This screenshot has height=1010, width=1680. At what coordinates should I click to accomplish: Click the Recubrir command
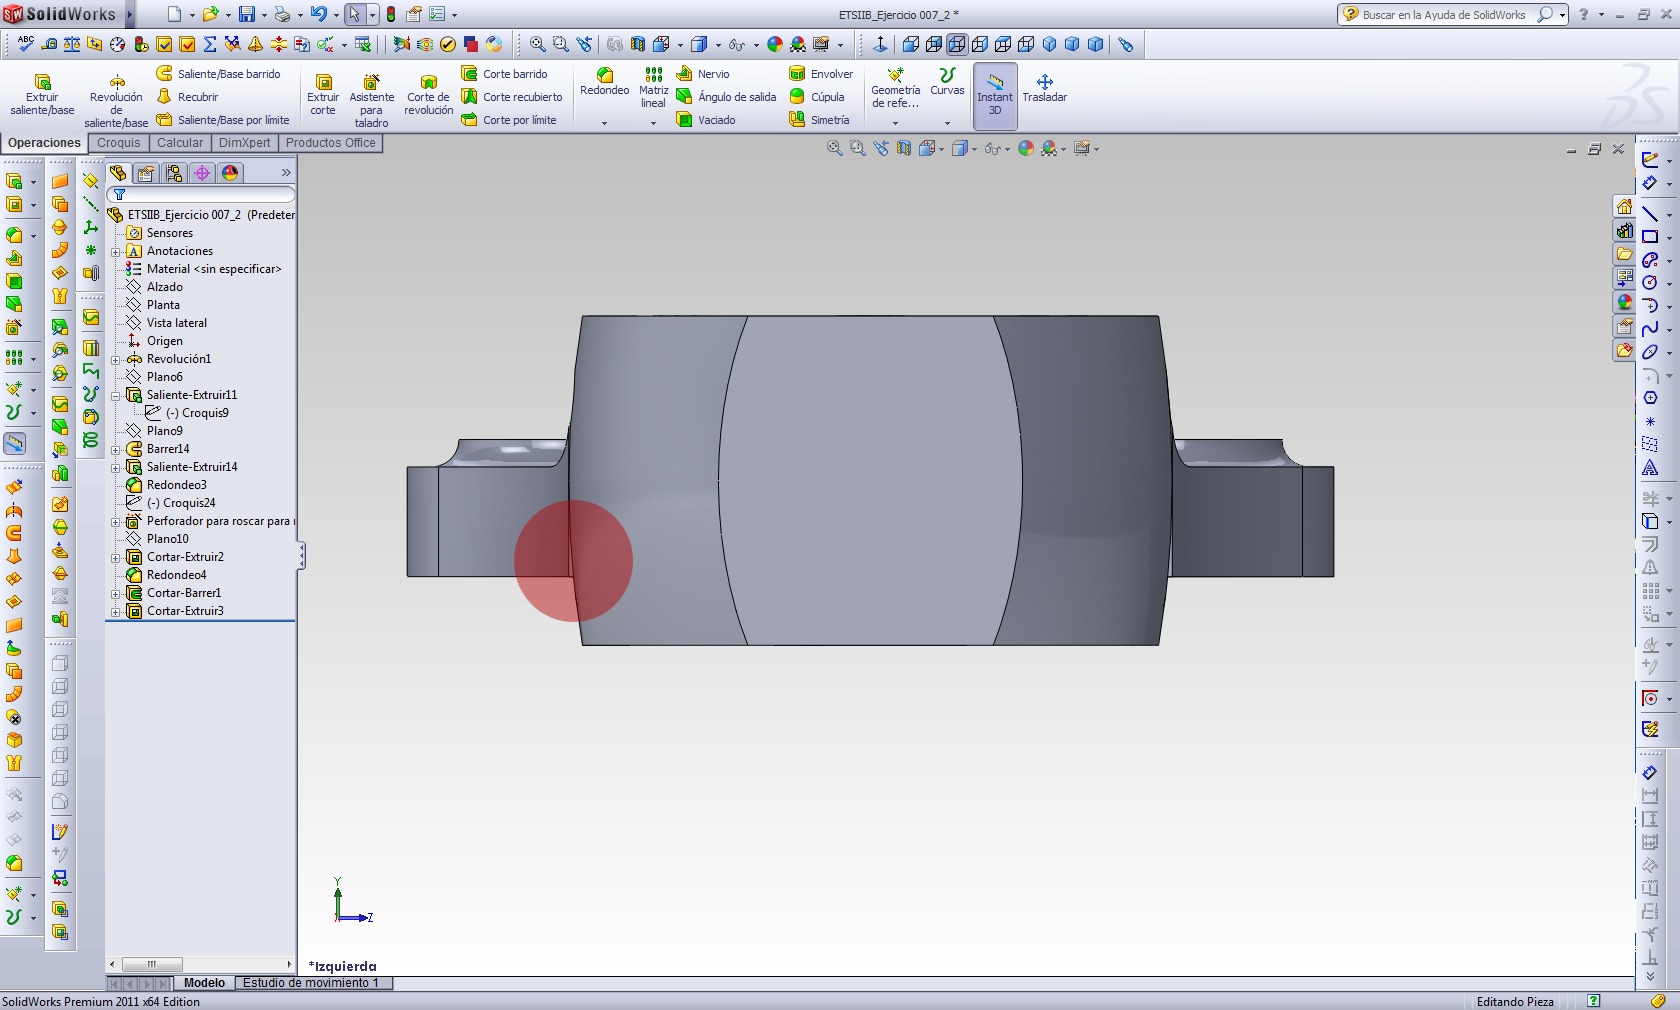[x=187, y=97]
